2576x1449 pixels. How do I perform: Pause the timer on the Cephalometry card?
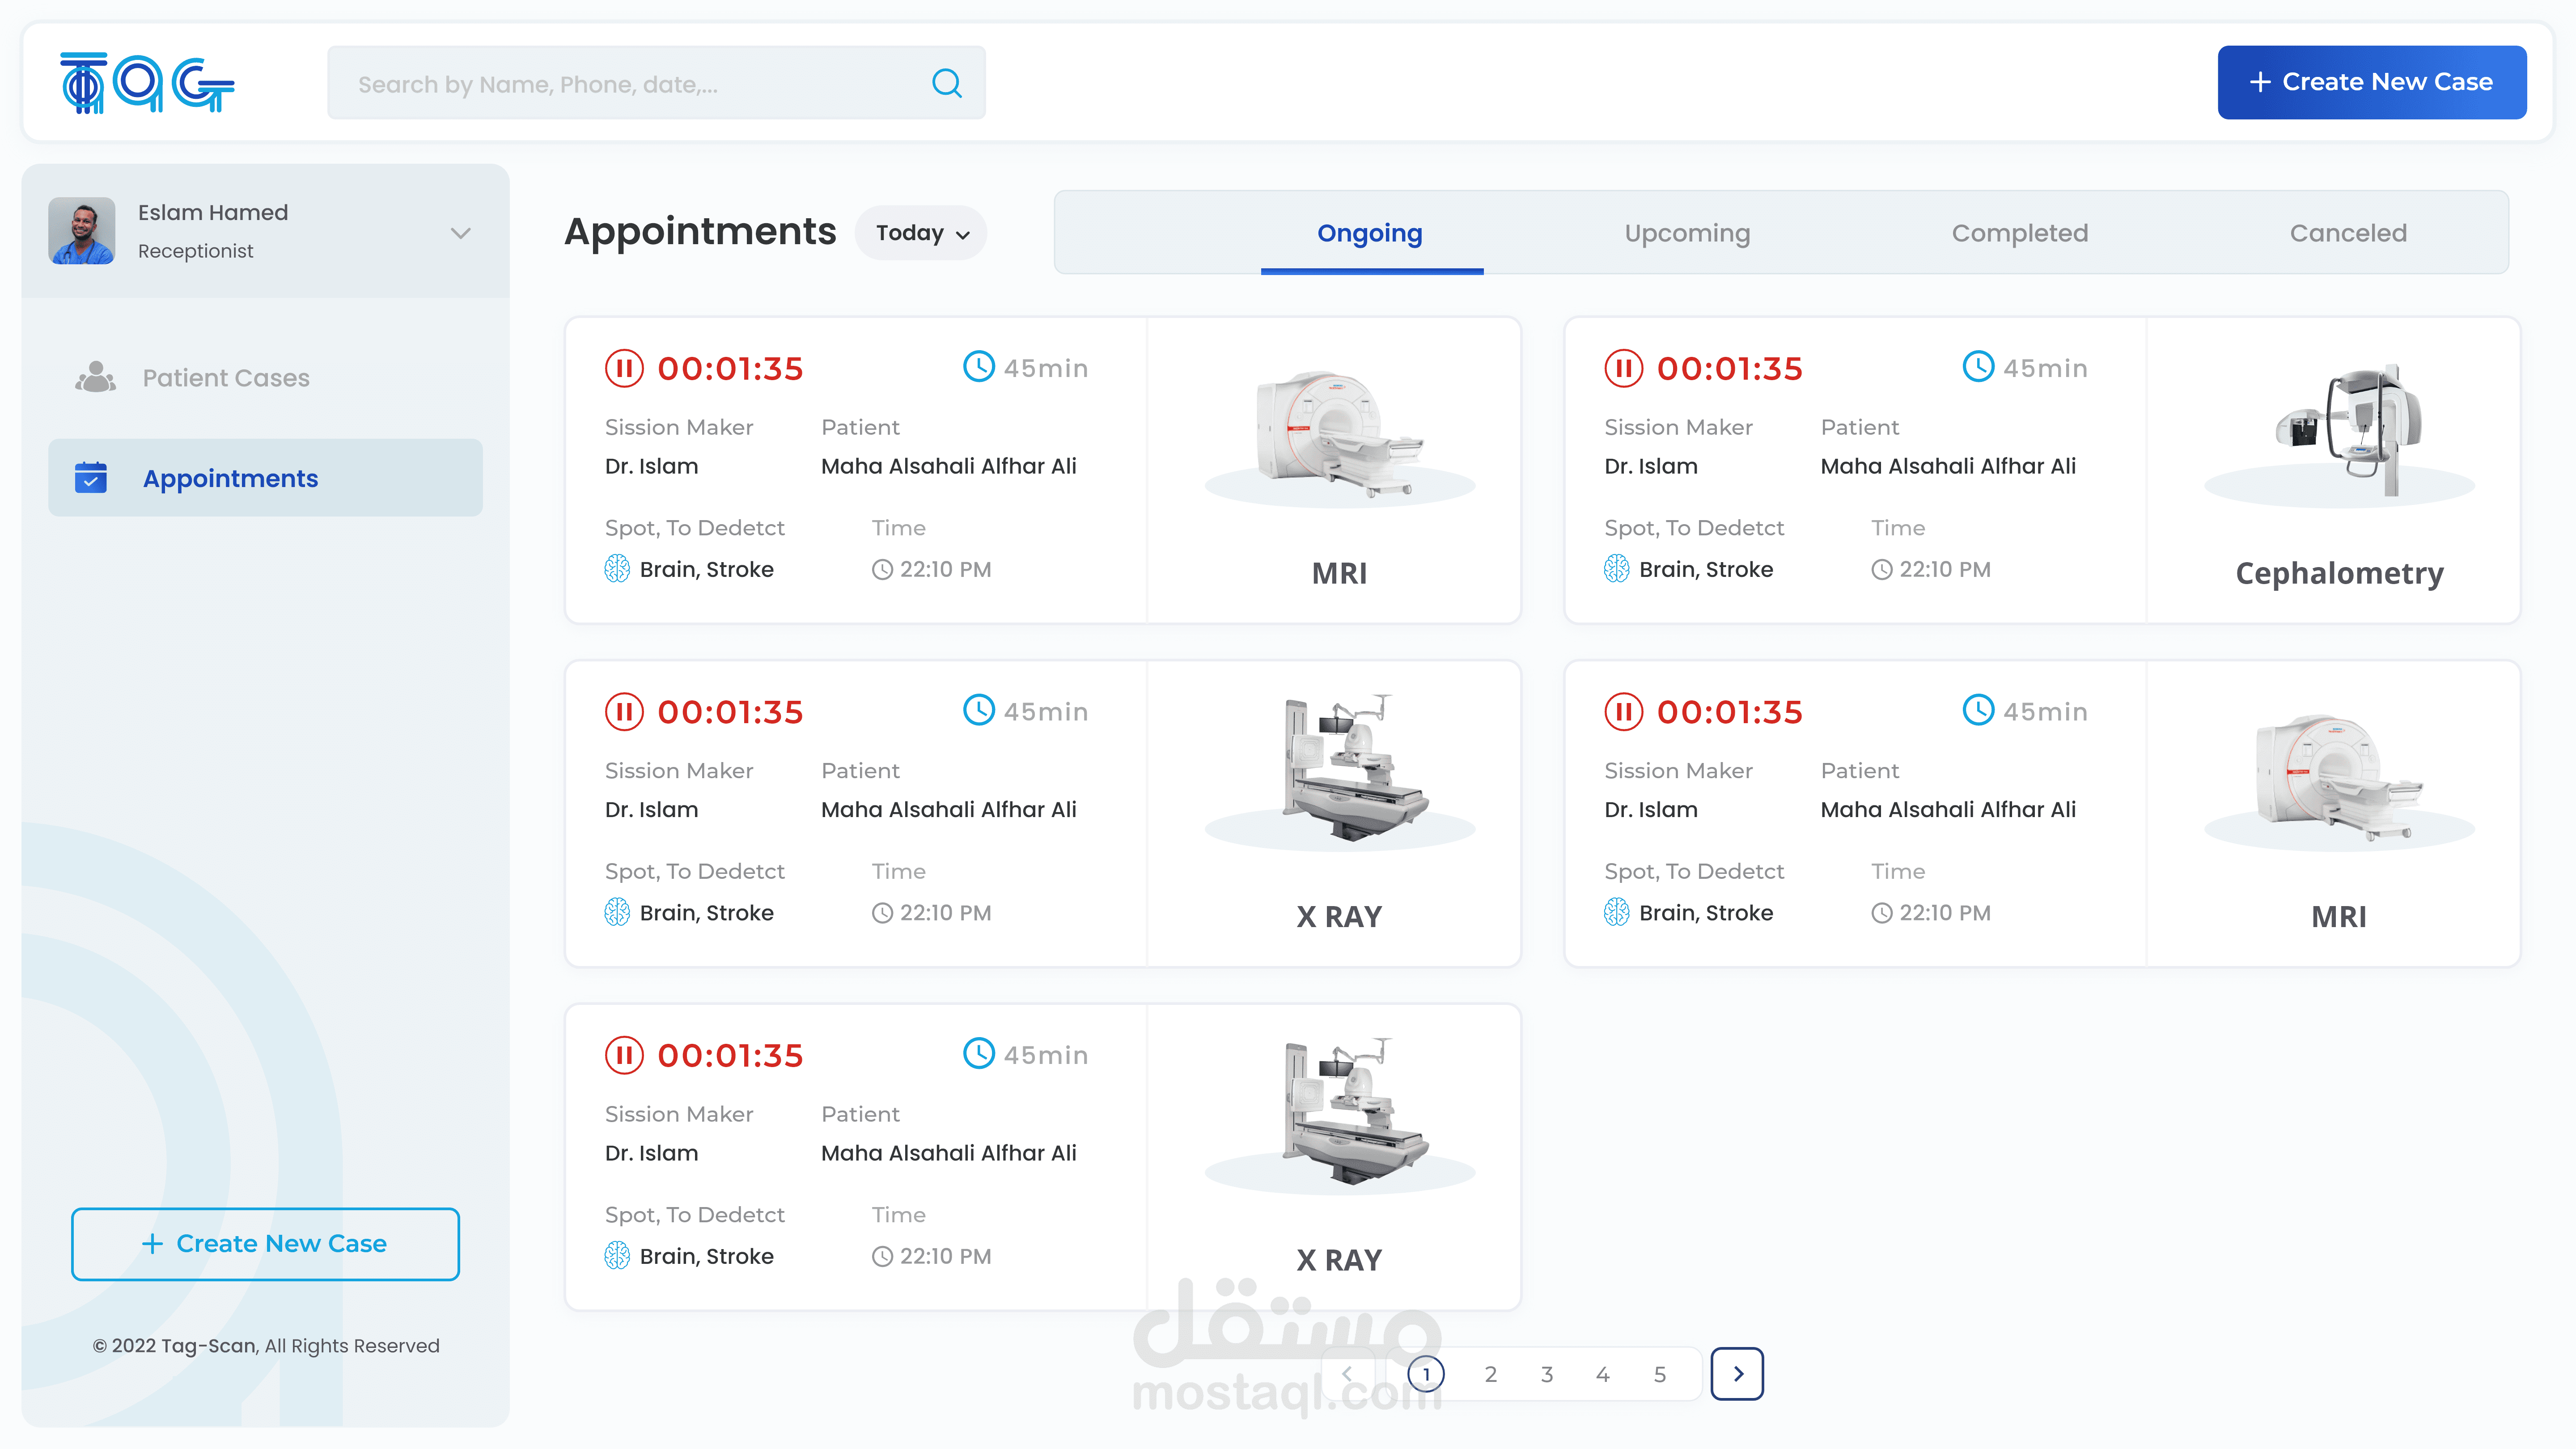[1623, 368]
